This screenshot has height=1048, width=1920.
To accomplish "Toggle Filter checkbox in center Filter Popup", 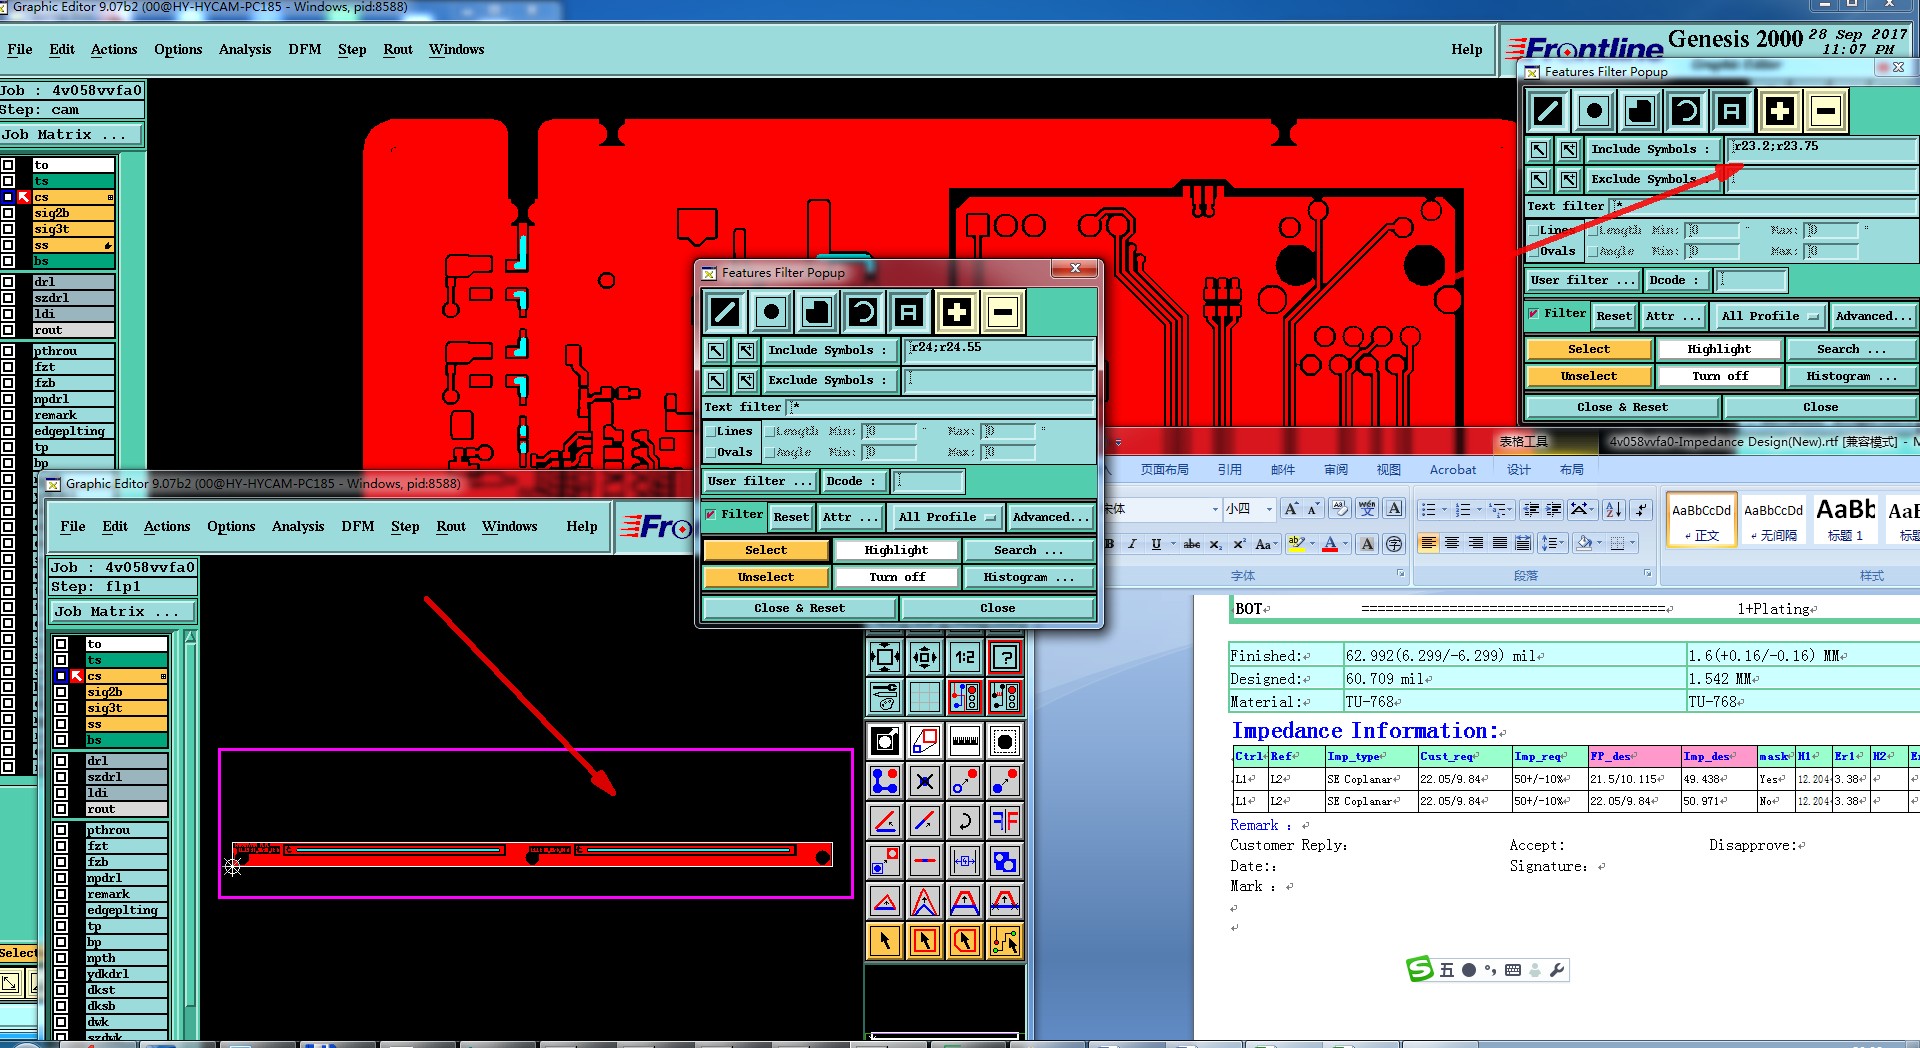I will click(711, 515).
